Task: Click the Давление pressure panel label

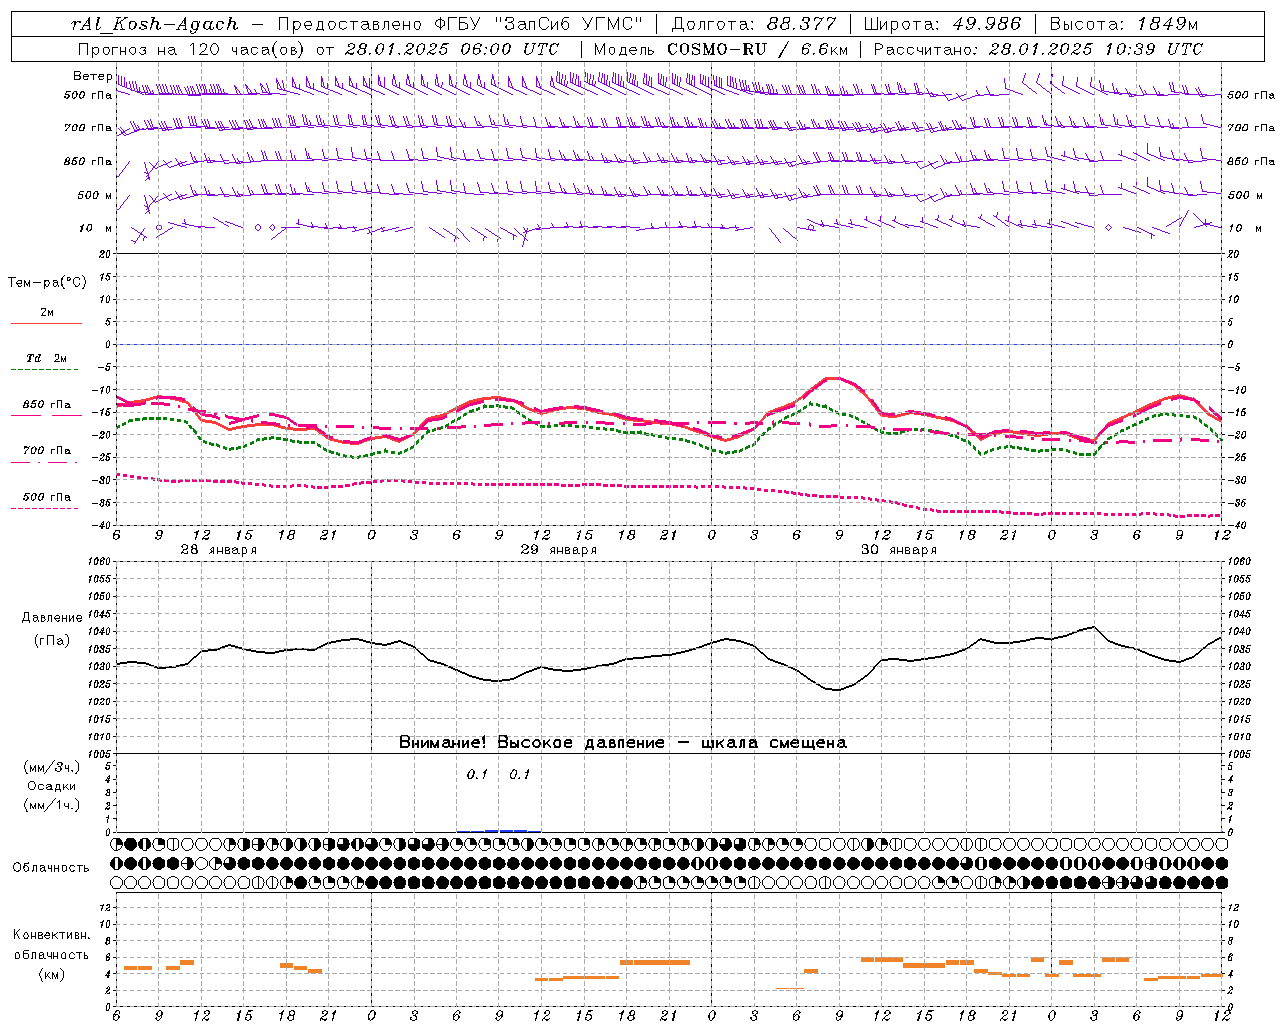Action: pos(52,618)
